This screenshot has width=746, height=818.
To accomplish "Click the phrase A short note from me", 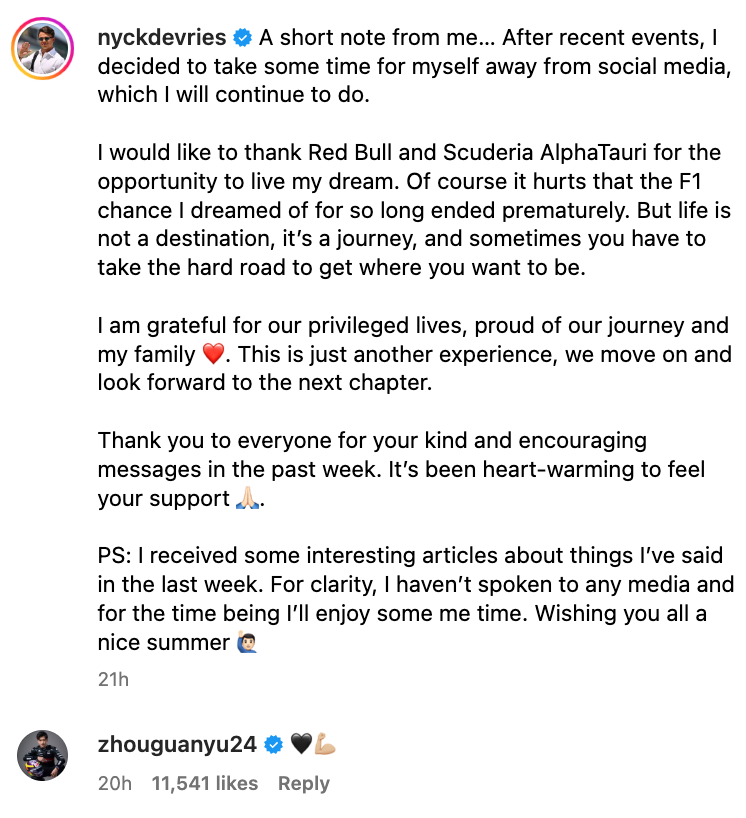I will pyautogui.click(x=369, y=38).
